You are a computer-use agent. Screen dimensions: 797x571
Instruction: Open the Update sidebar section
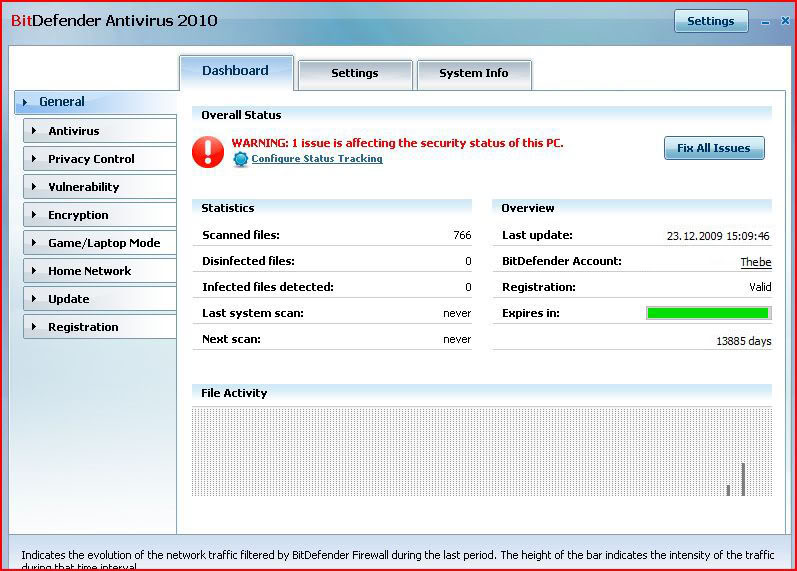(x=99, y=299)
